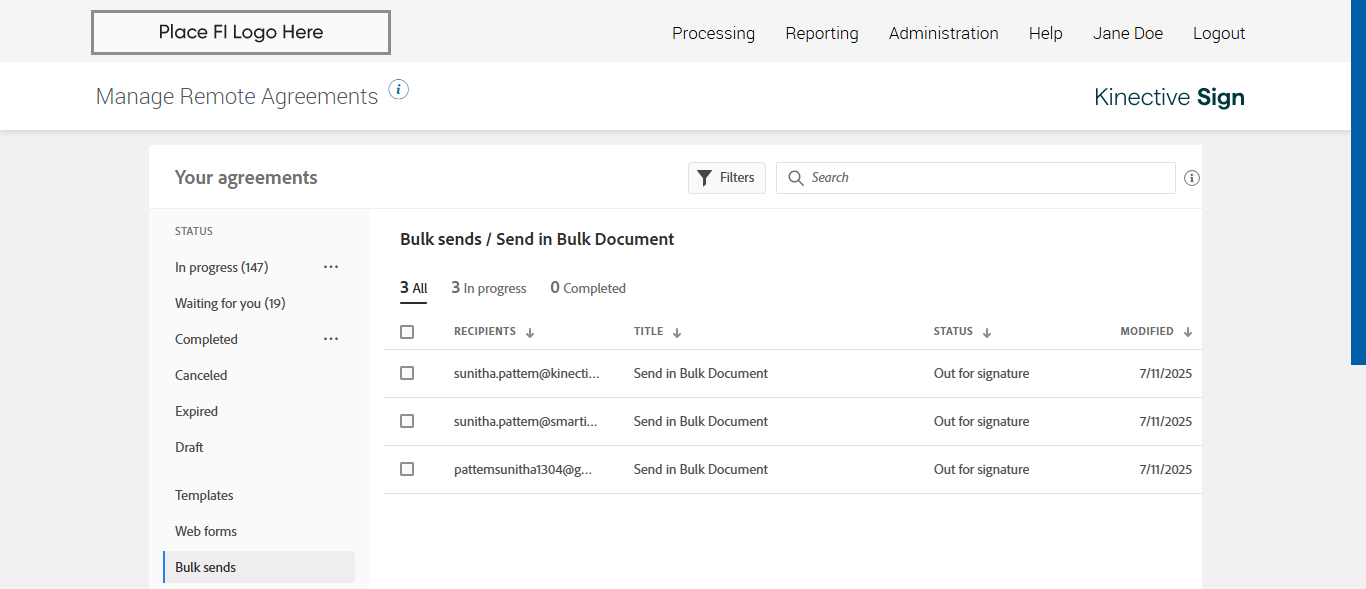Image resolution: width=1366 pixels, height=589 pixels.
Task: Select checkbox for pattemsunitha1304 row
Action: 407,469
